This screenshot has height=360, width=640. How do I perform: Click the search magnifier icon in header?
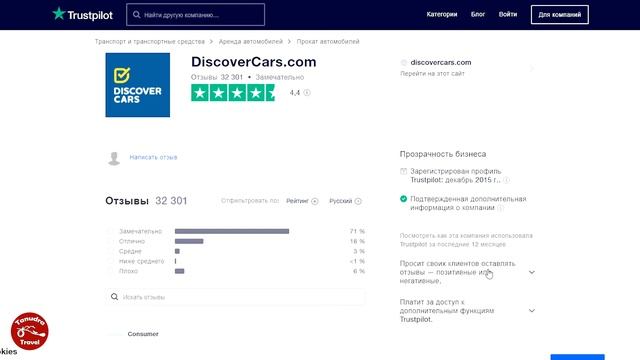[136, 15]
